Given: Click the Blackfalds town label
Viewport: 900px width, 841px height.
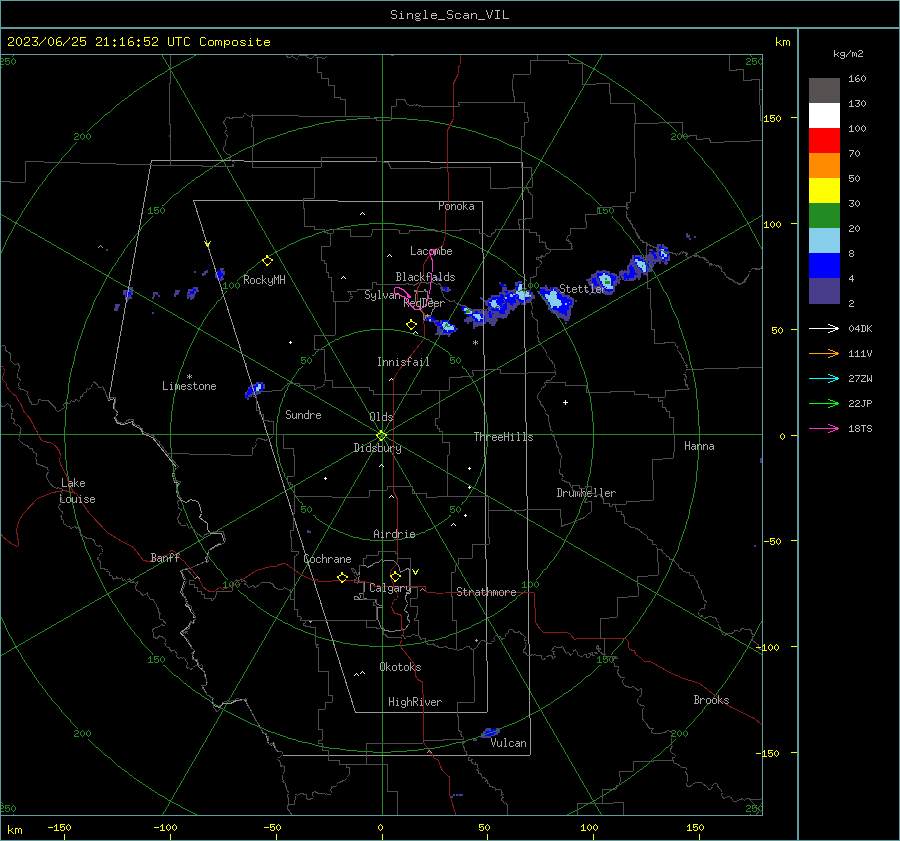Looking at the screenshot, I should click(425, 277).
